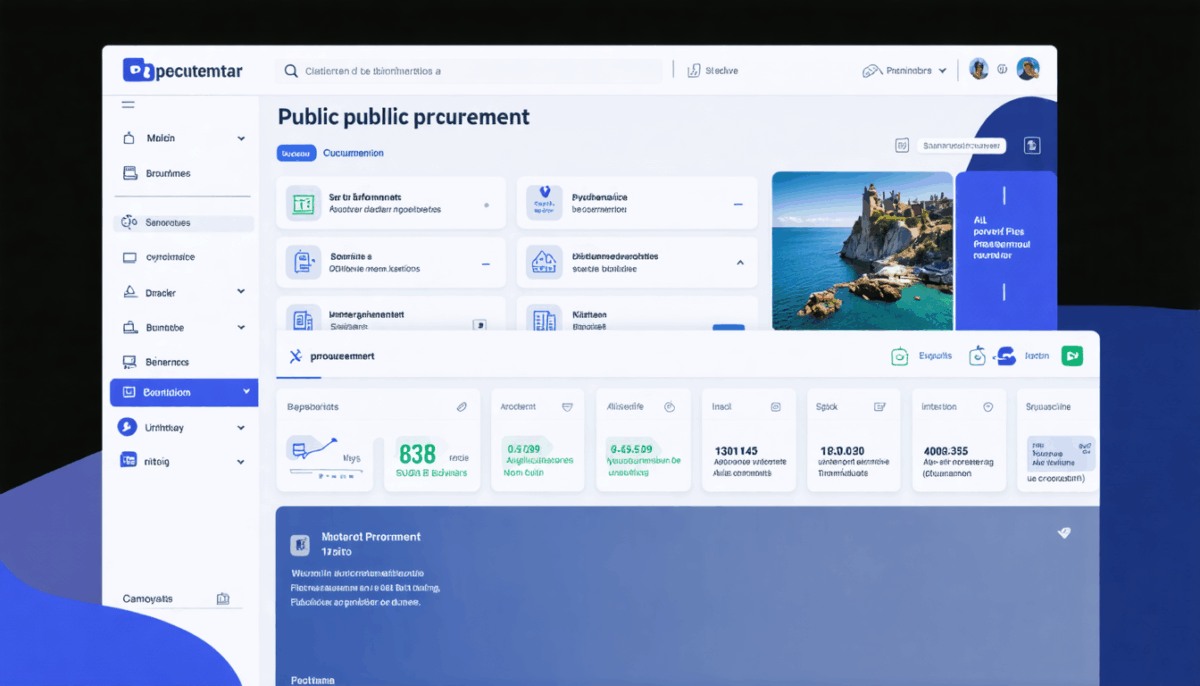The height and width of the screenshot is (686, 1200).
Task: Click the magnifier icon in search bar
Action: (x=291, y=71)
